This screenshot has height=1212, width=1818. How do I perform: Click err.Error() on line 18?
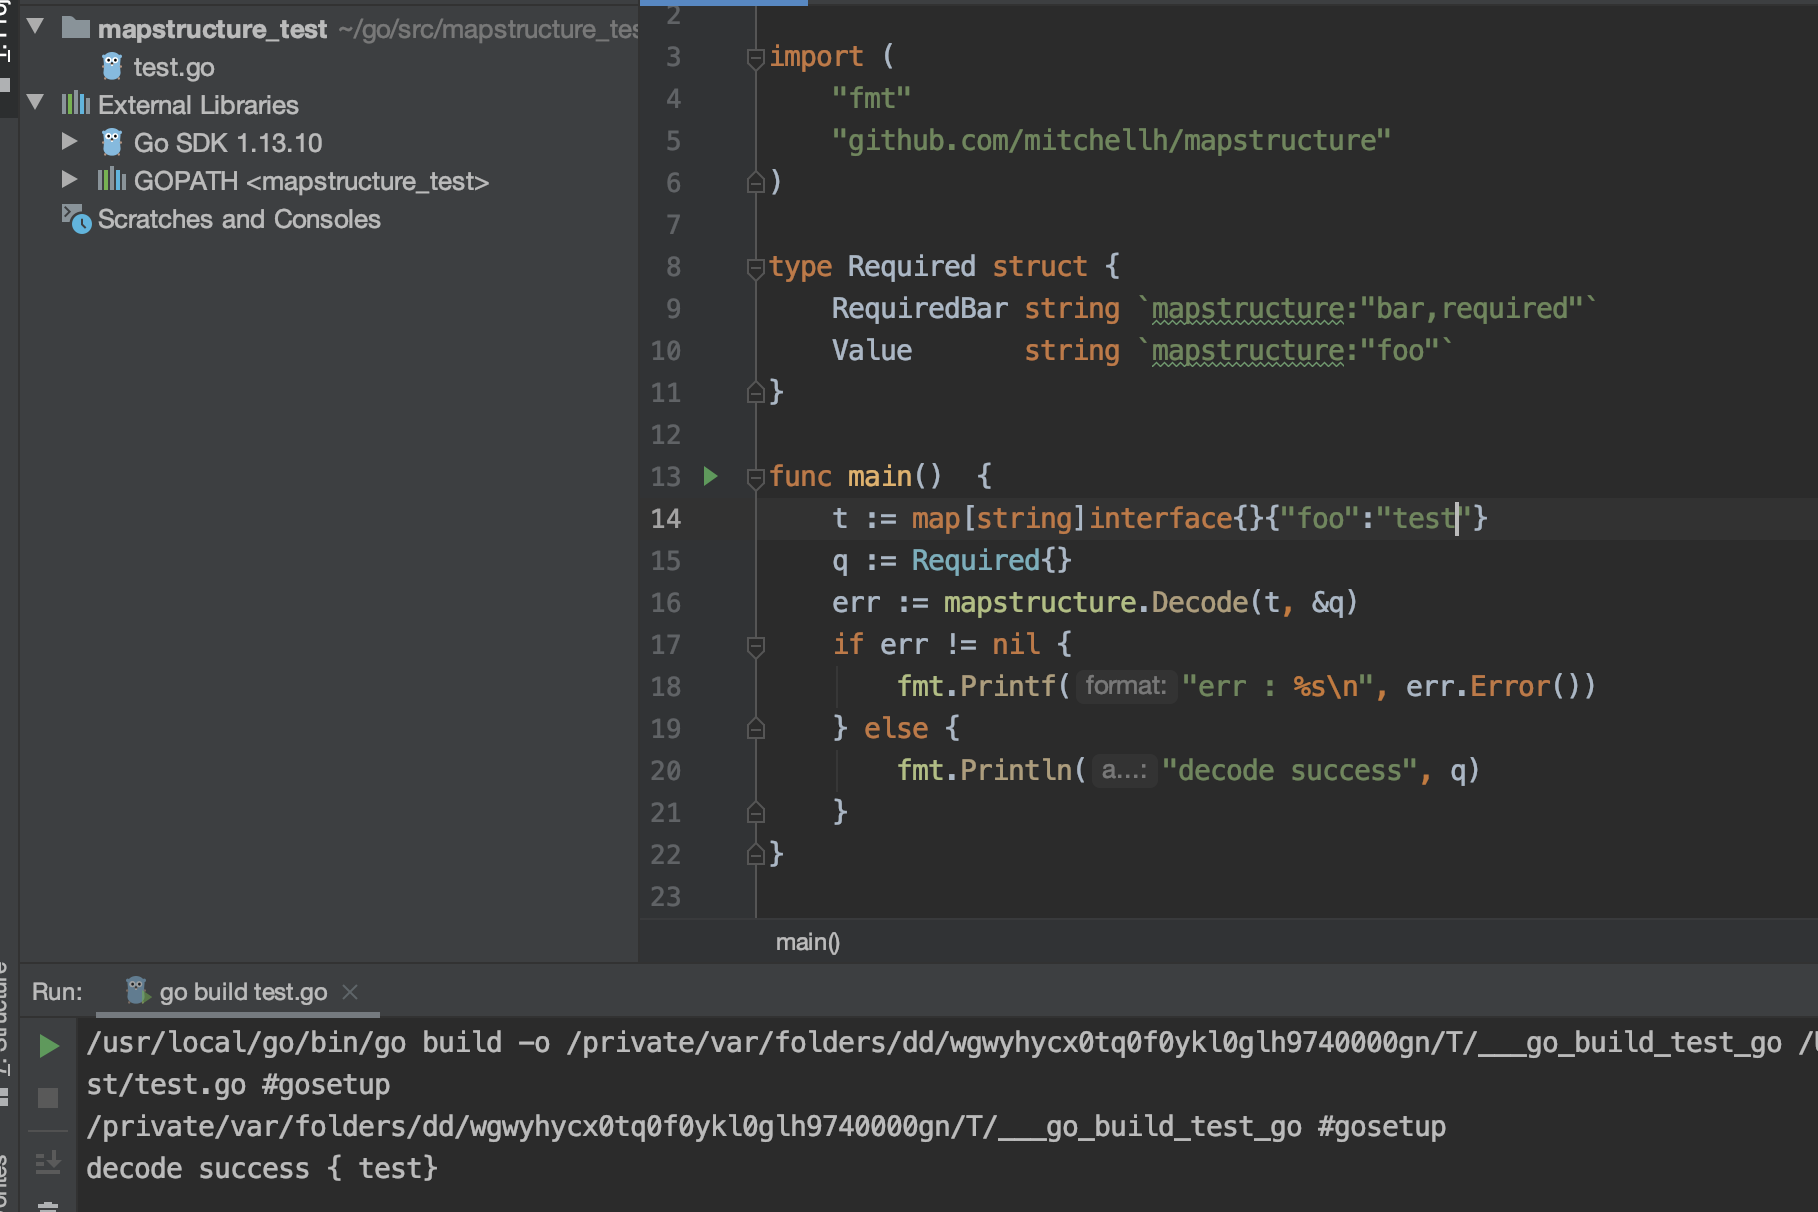pos(1491,686)
